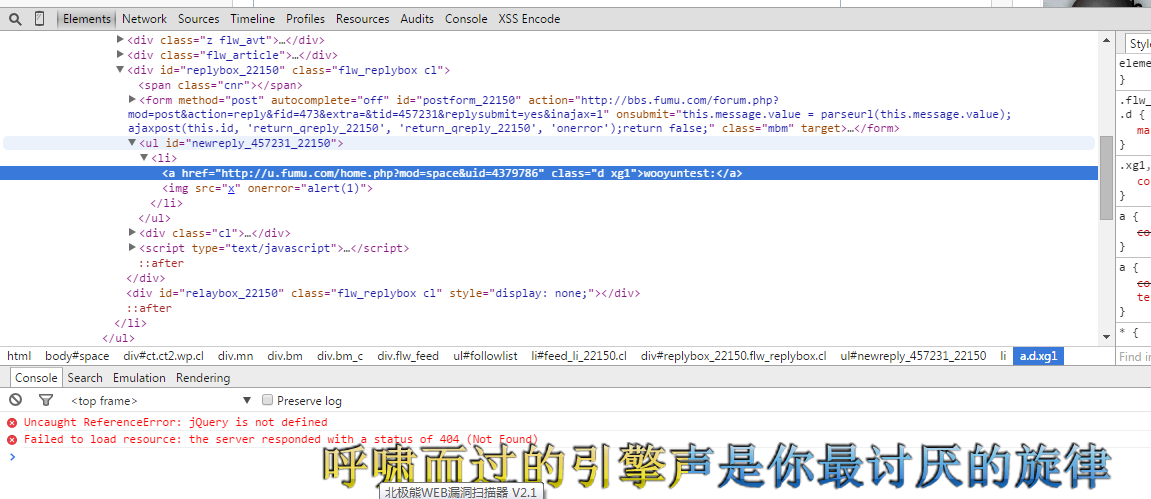Select the ul#followlist breadcrumb

[x=485, y=356]
